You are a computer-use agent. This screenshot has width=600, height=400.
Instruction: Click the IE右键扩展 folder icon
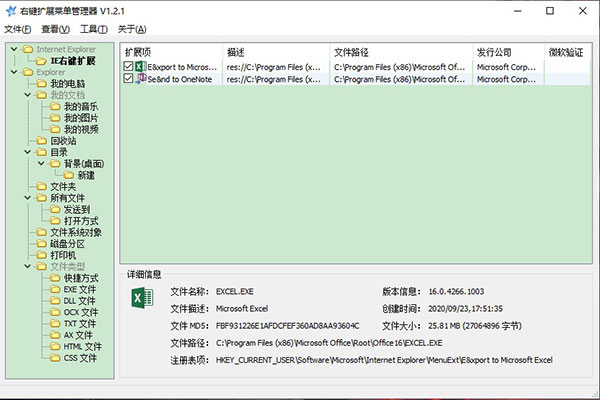pos(41,61)
